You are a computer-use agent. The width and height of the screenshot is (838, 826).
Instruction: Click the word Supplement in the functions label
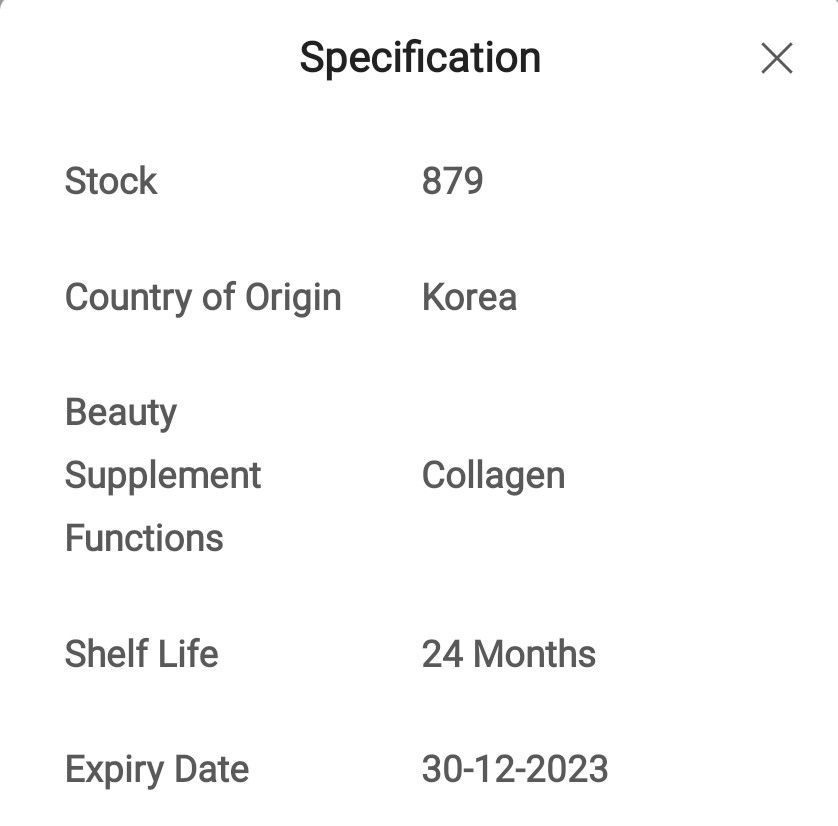163,475
